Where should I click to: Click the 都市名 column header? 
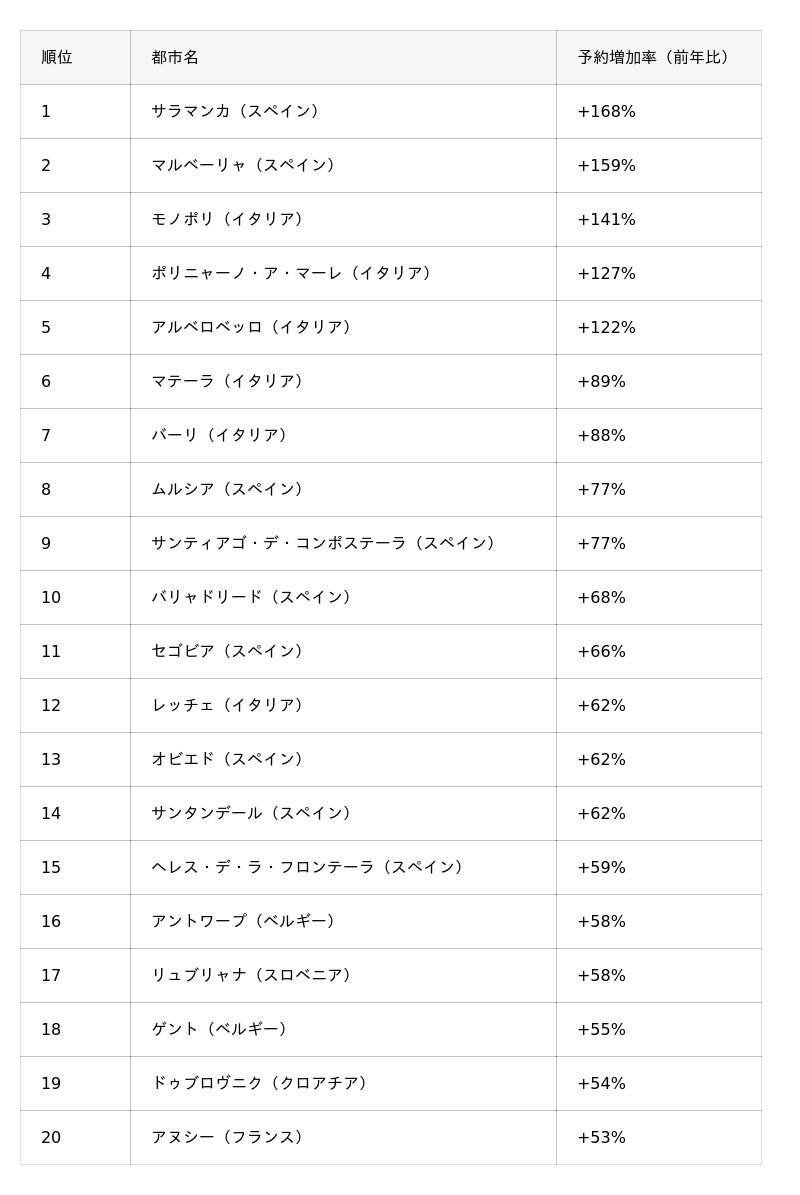[175, 58]
